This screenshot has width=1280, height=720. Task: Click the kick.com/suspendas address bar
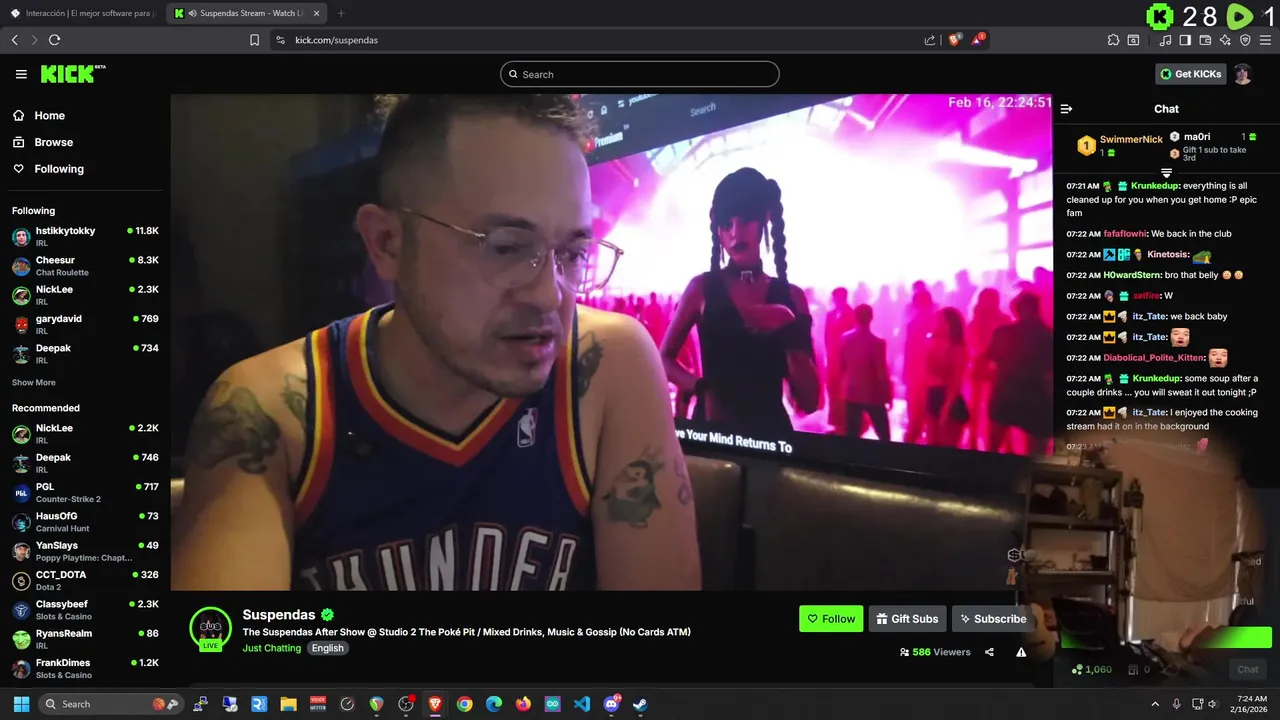pos(600,40)
